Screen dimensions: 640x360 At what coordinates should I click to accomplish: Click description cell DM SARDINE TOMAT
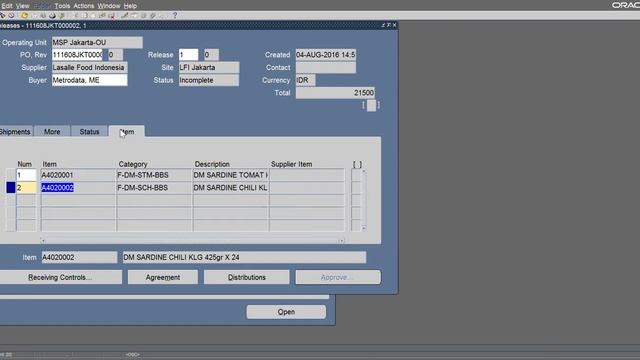[x=230, y=175]
